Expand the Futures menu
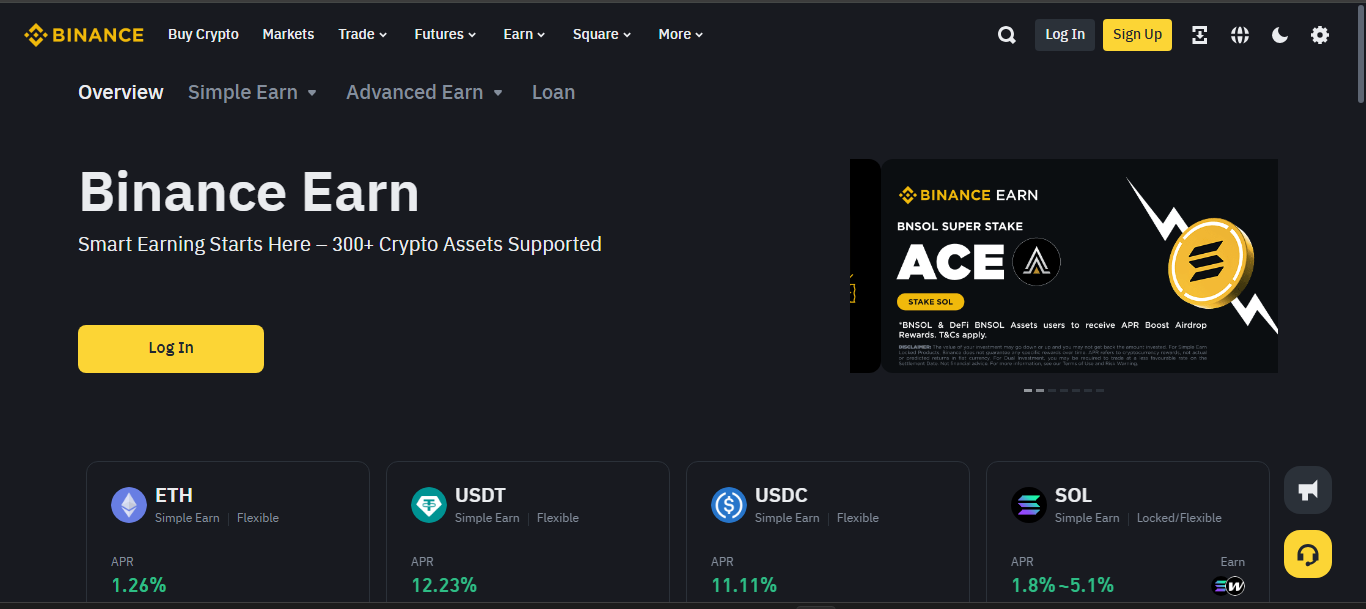This screenshot has width=1366, height=609. point(446,34)
